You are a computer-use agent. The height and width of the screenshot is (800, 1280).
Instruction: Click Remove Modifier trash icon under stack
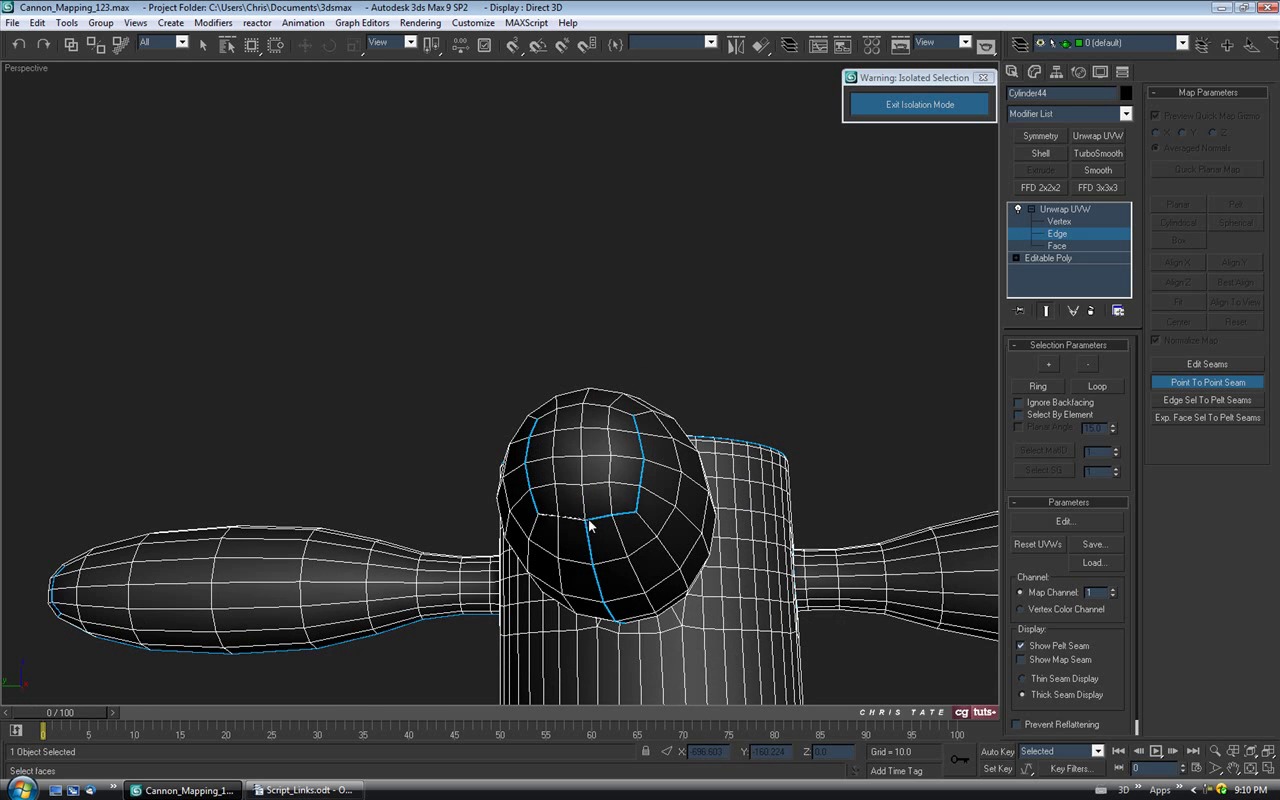[1091, 311]
